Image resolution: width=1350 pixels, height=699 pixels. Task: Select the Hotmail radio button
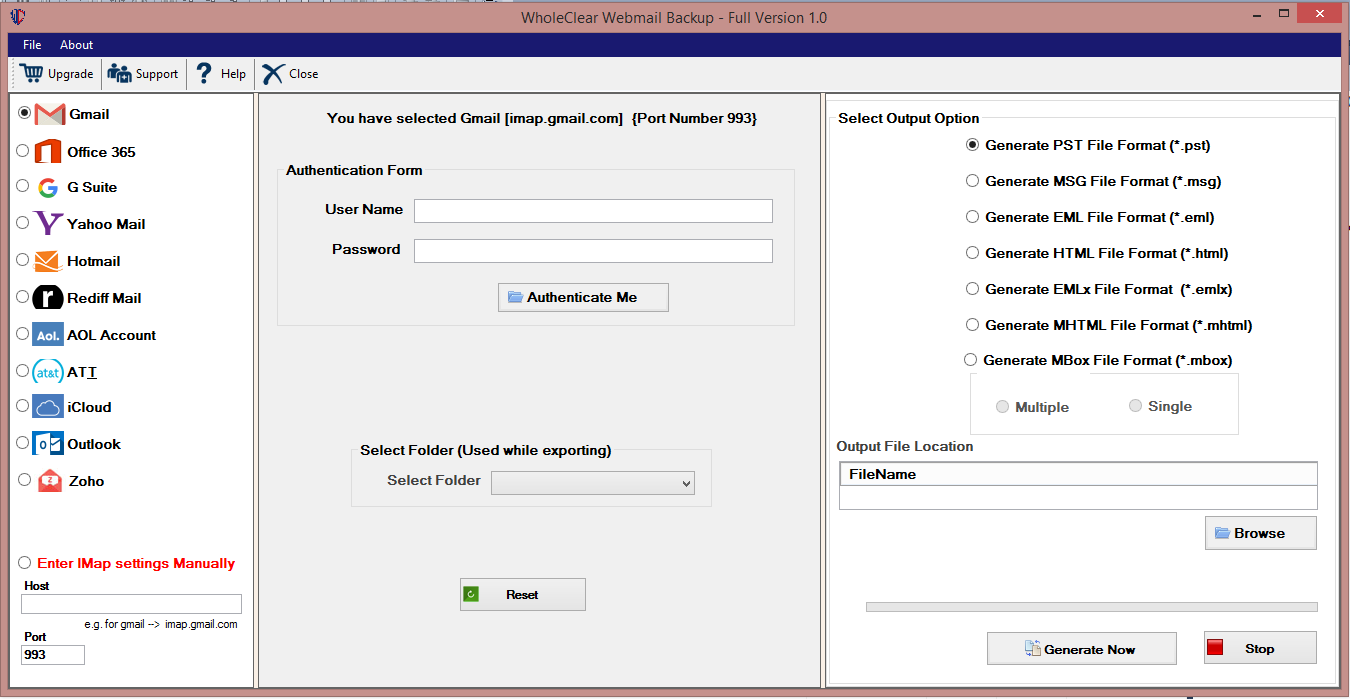pyautogui.click(x=23, y=260)
